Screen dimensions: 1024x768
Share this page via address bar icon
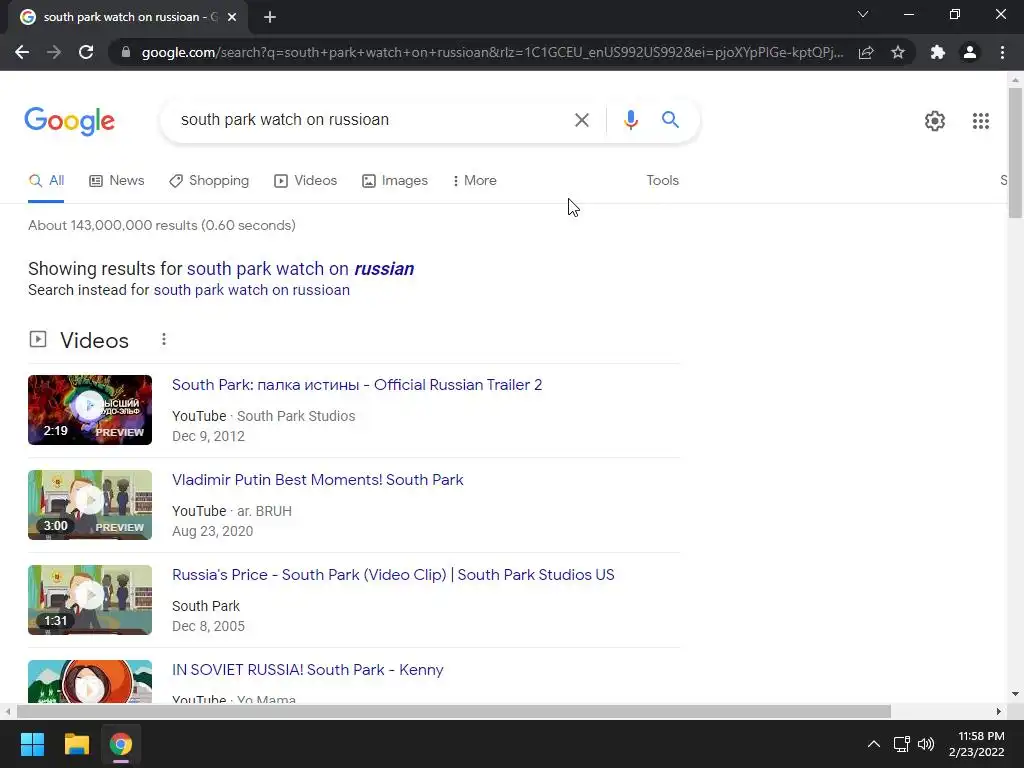866,52
